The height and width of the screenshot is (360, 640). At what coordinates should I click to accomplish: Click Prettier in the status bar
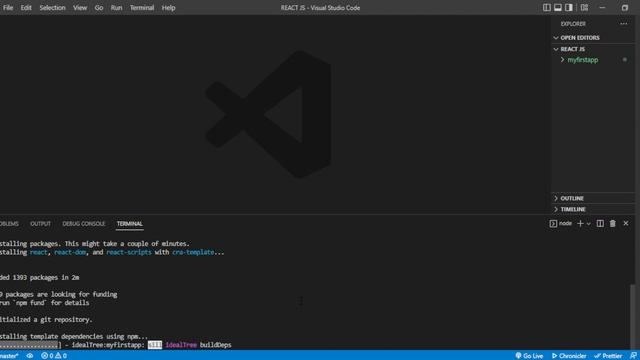pos(608,356)
